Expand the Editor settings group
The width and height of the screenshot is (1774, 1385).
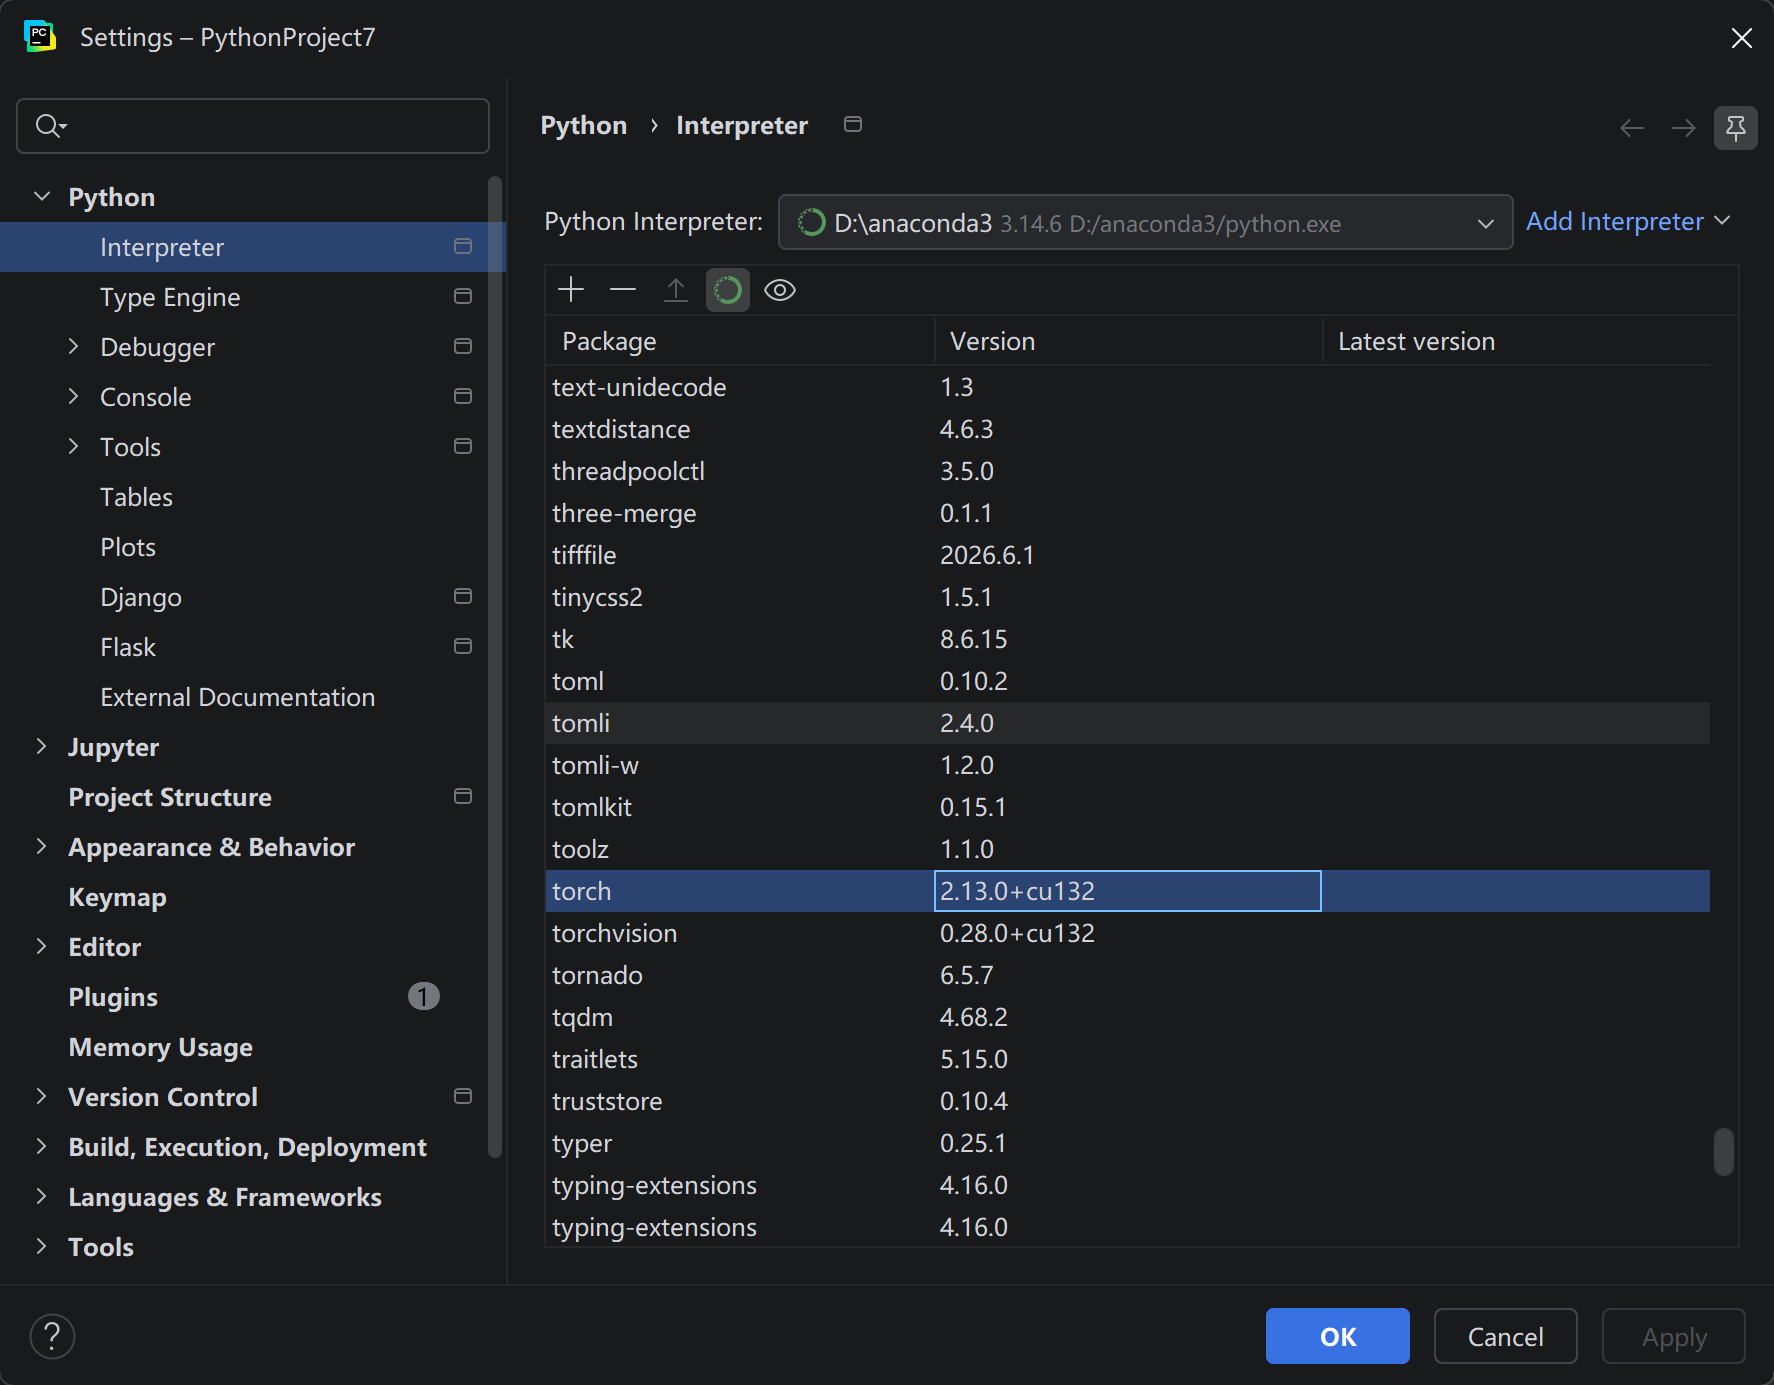pos(41,946)
